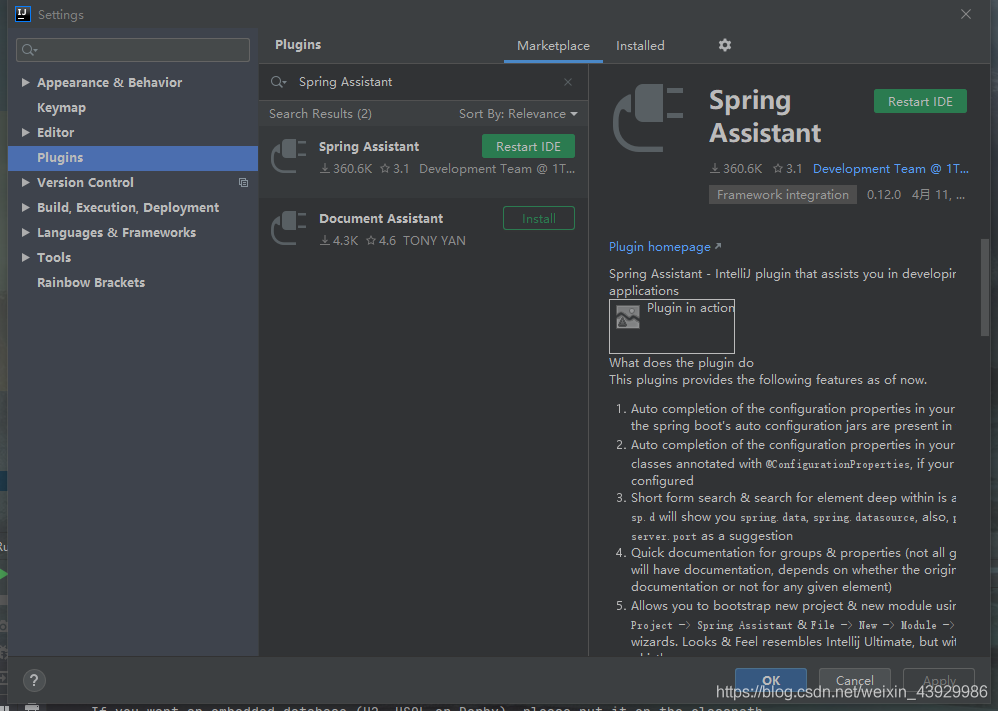
Task: Expand Appearance & Behavior section
Action: 25,82
